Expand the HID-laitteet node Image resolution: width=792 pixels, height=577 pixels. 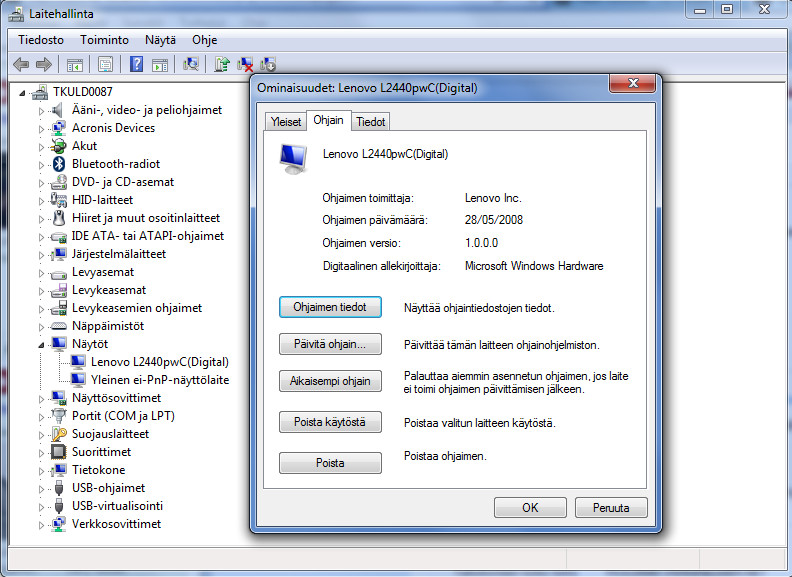pyautogui.click(x=41, y=201)
